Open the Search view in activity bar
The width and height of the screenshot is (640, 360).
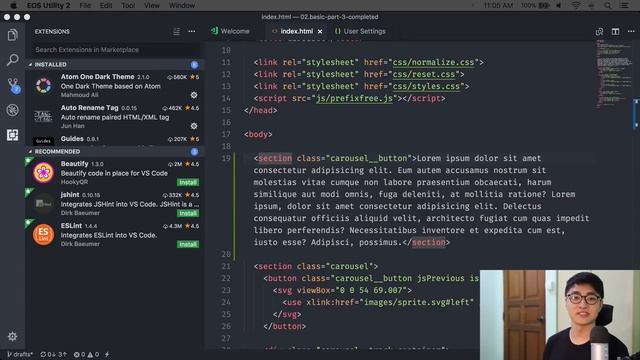(13, 60)
